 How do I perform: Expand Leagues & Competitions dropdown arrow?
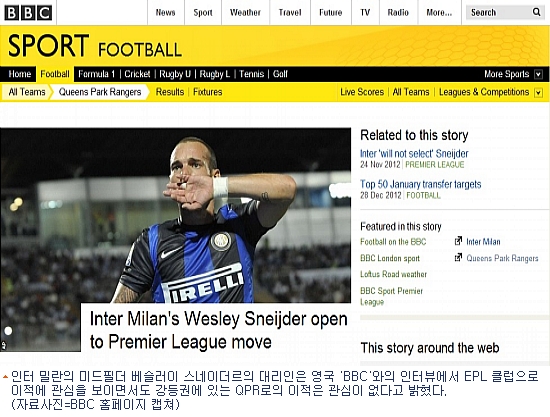point(538,92)
